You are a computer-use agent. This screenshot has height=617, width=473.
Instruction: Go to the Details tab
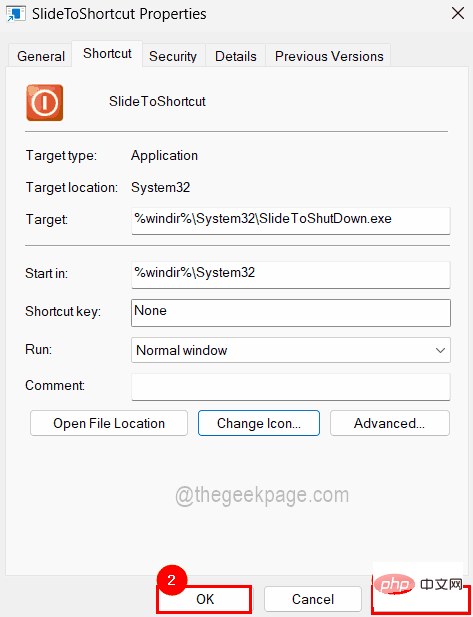point(236,56)
